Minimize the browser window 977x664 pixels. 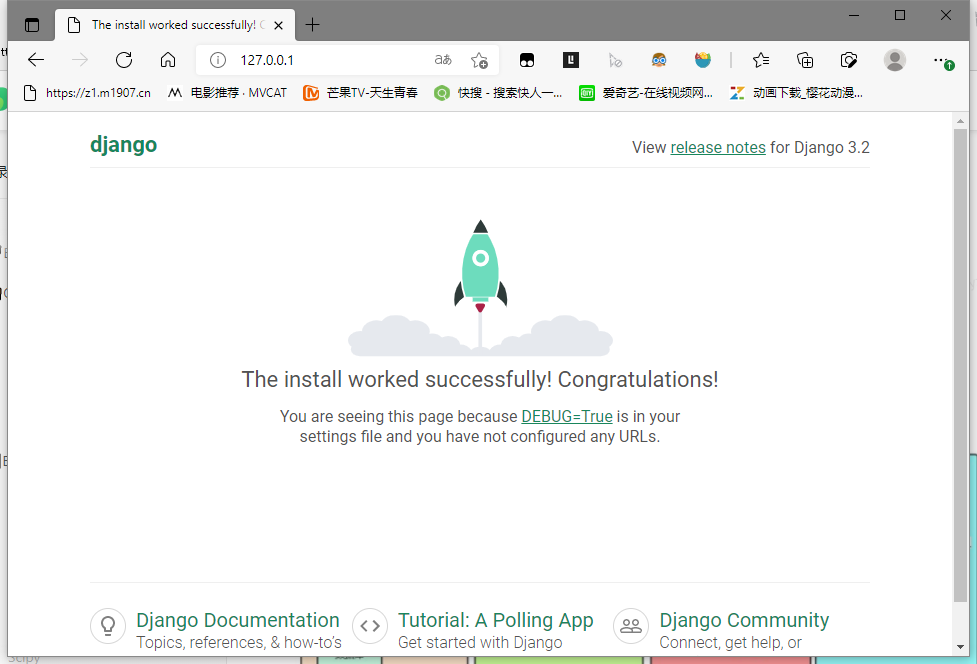click(x=854, y=15)
